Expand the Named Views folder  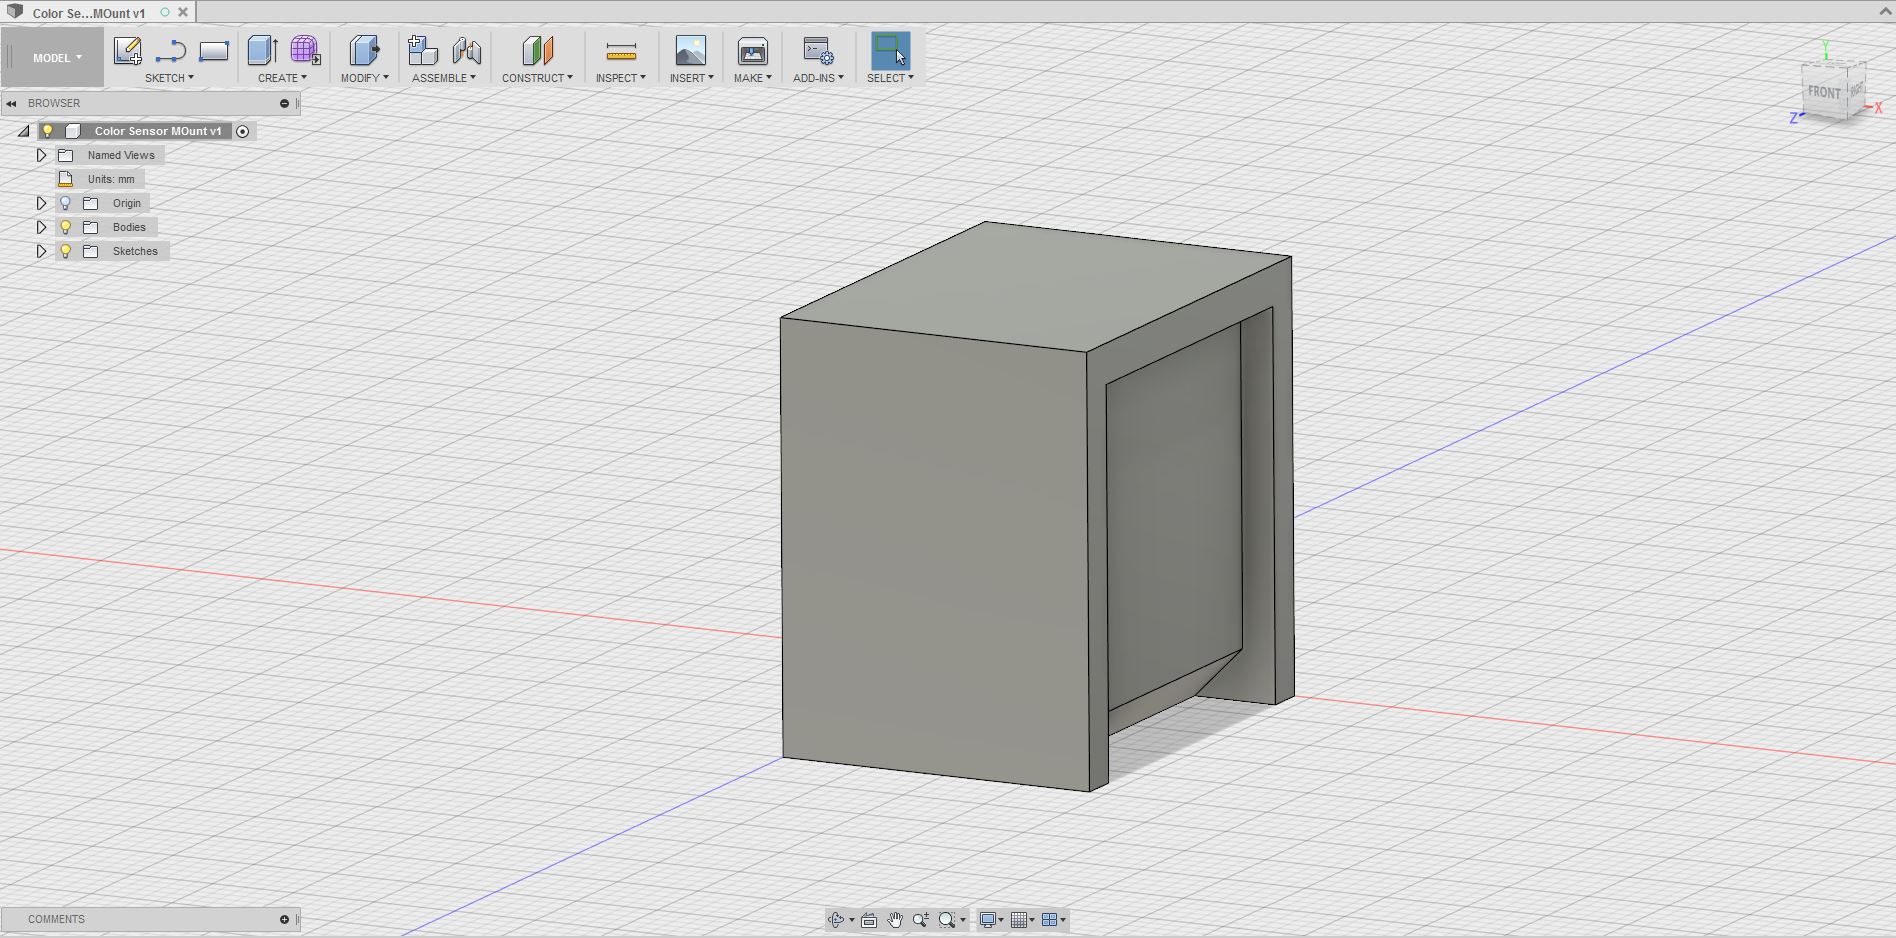click(x=41, y=155)
